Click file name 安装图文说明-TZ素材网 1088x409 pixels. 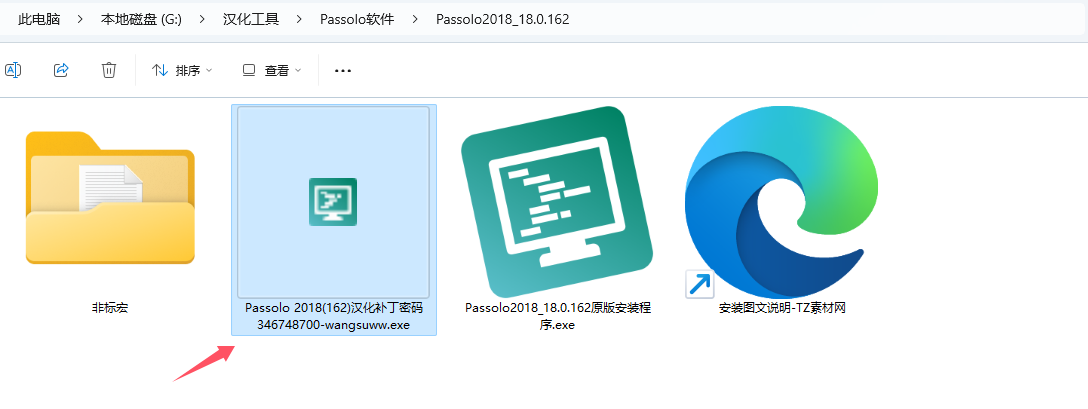tap(782, 308)
